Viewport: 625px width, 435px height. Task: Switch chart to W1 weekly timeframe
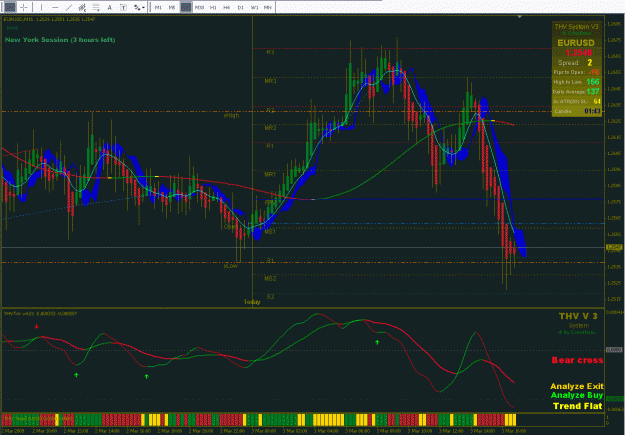click(254, 7)
